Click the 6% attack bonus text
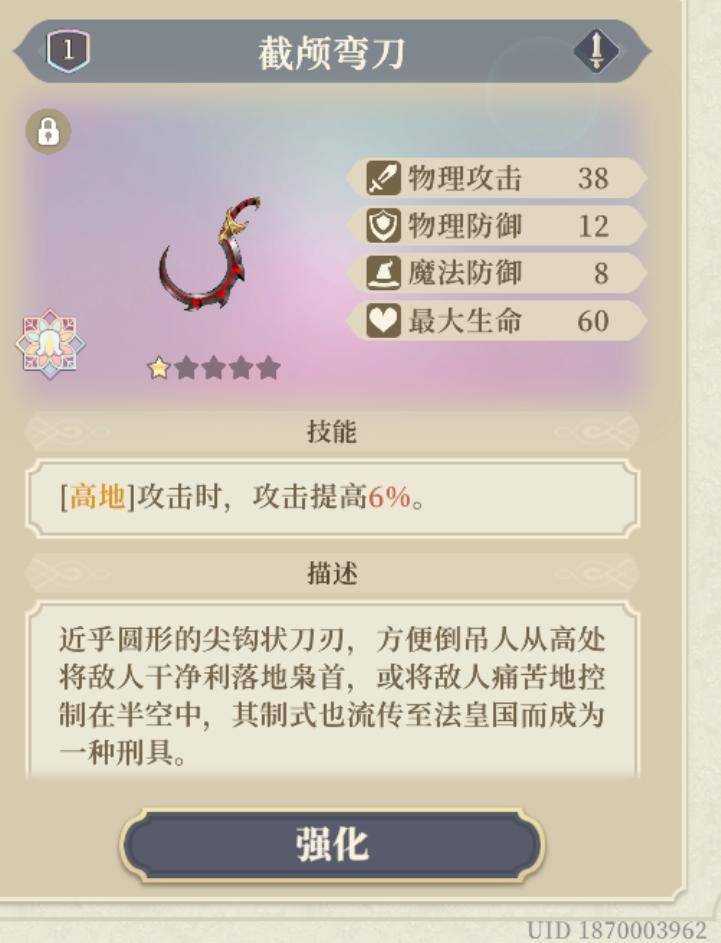 coord(389,497)
